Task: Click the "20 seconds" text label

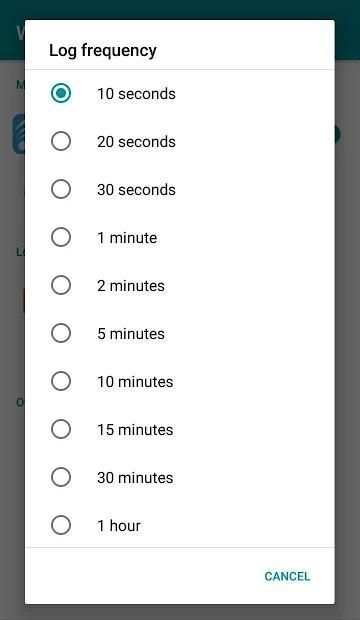Action: click(x=136, y=142)
